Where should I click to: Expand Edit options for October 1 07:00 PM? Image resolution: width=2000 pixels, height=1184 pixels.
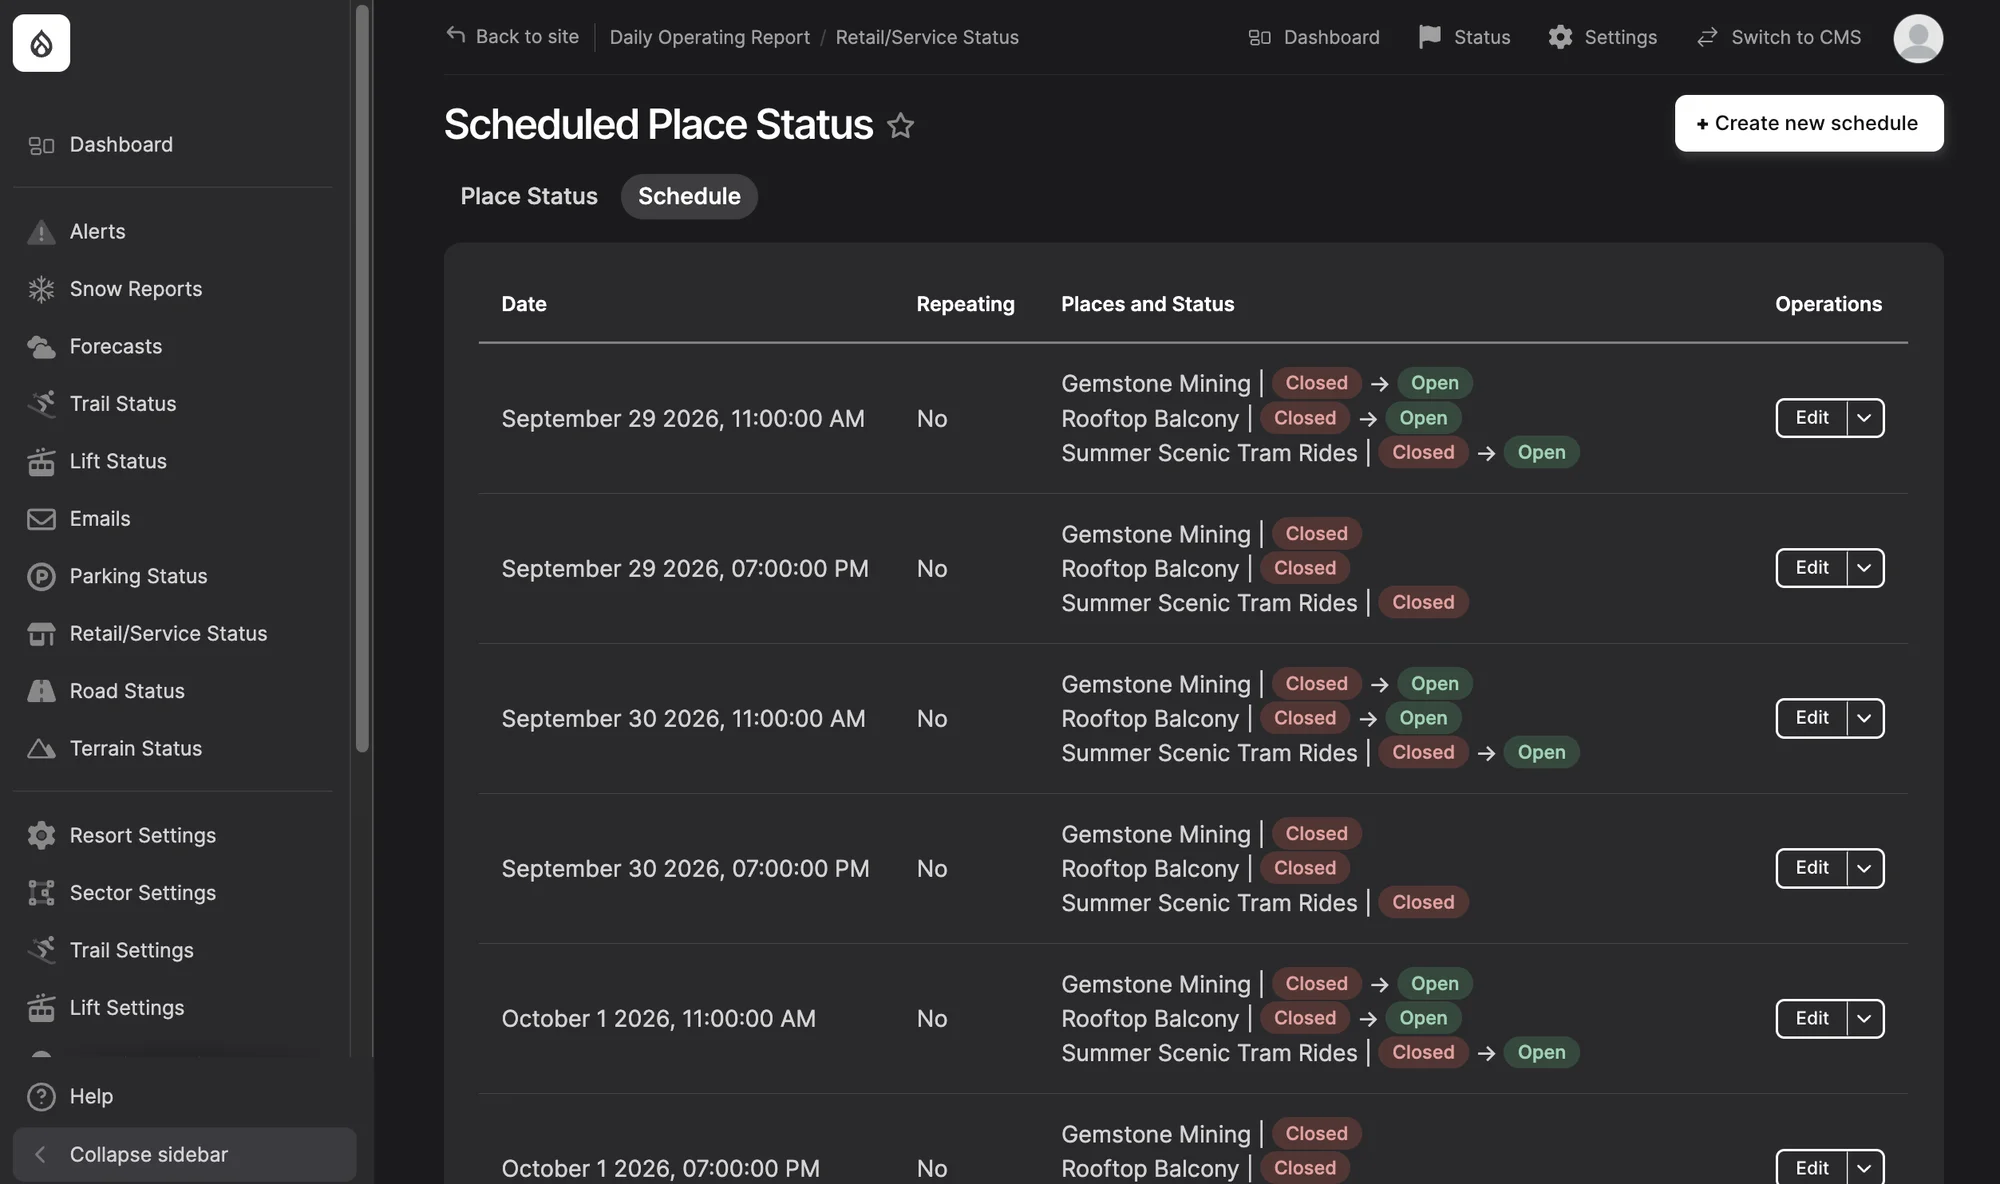(x=1864, y=1168)
